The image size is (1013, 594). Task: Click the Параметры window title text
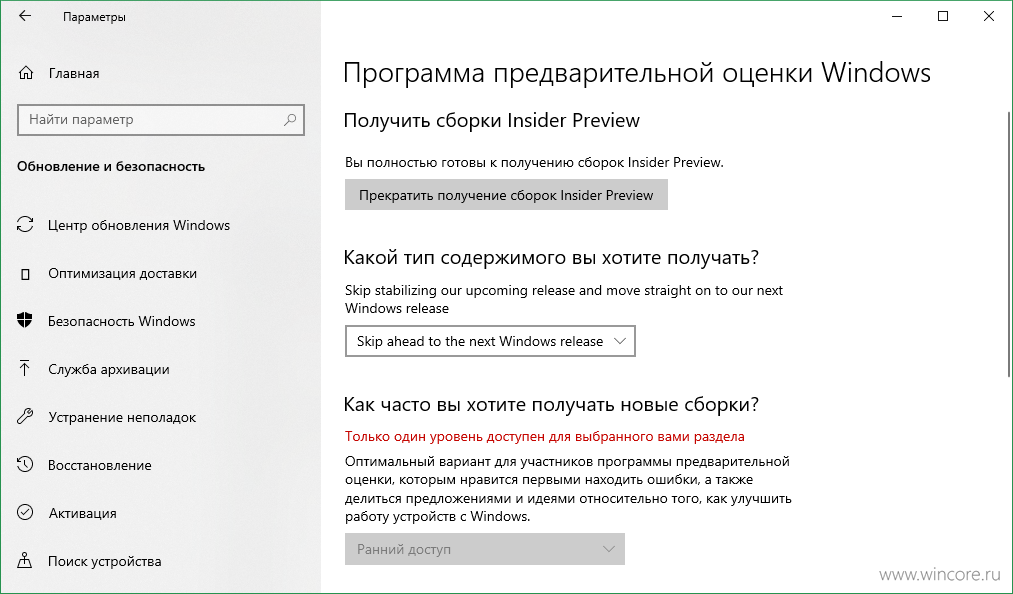[94, 17]
